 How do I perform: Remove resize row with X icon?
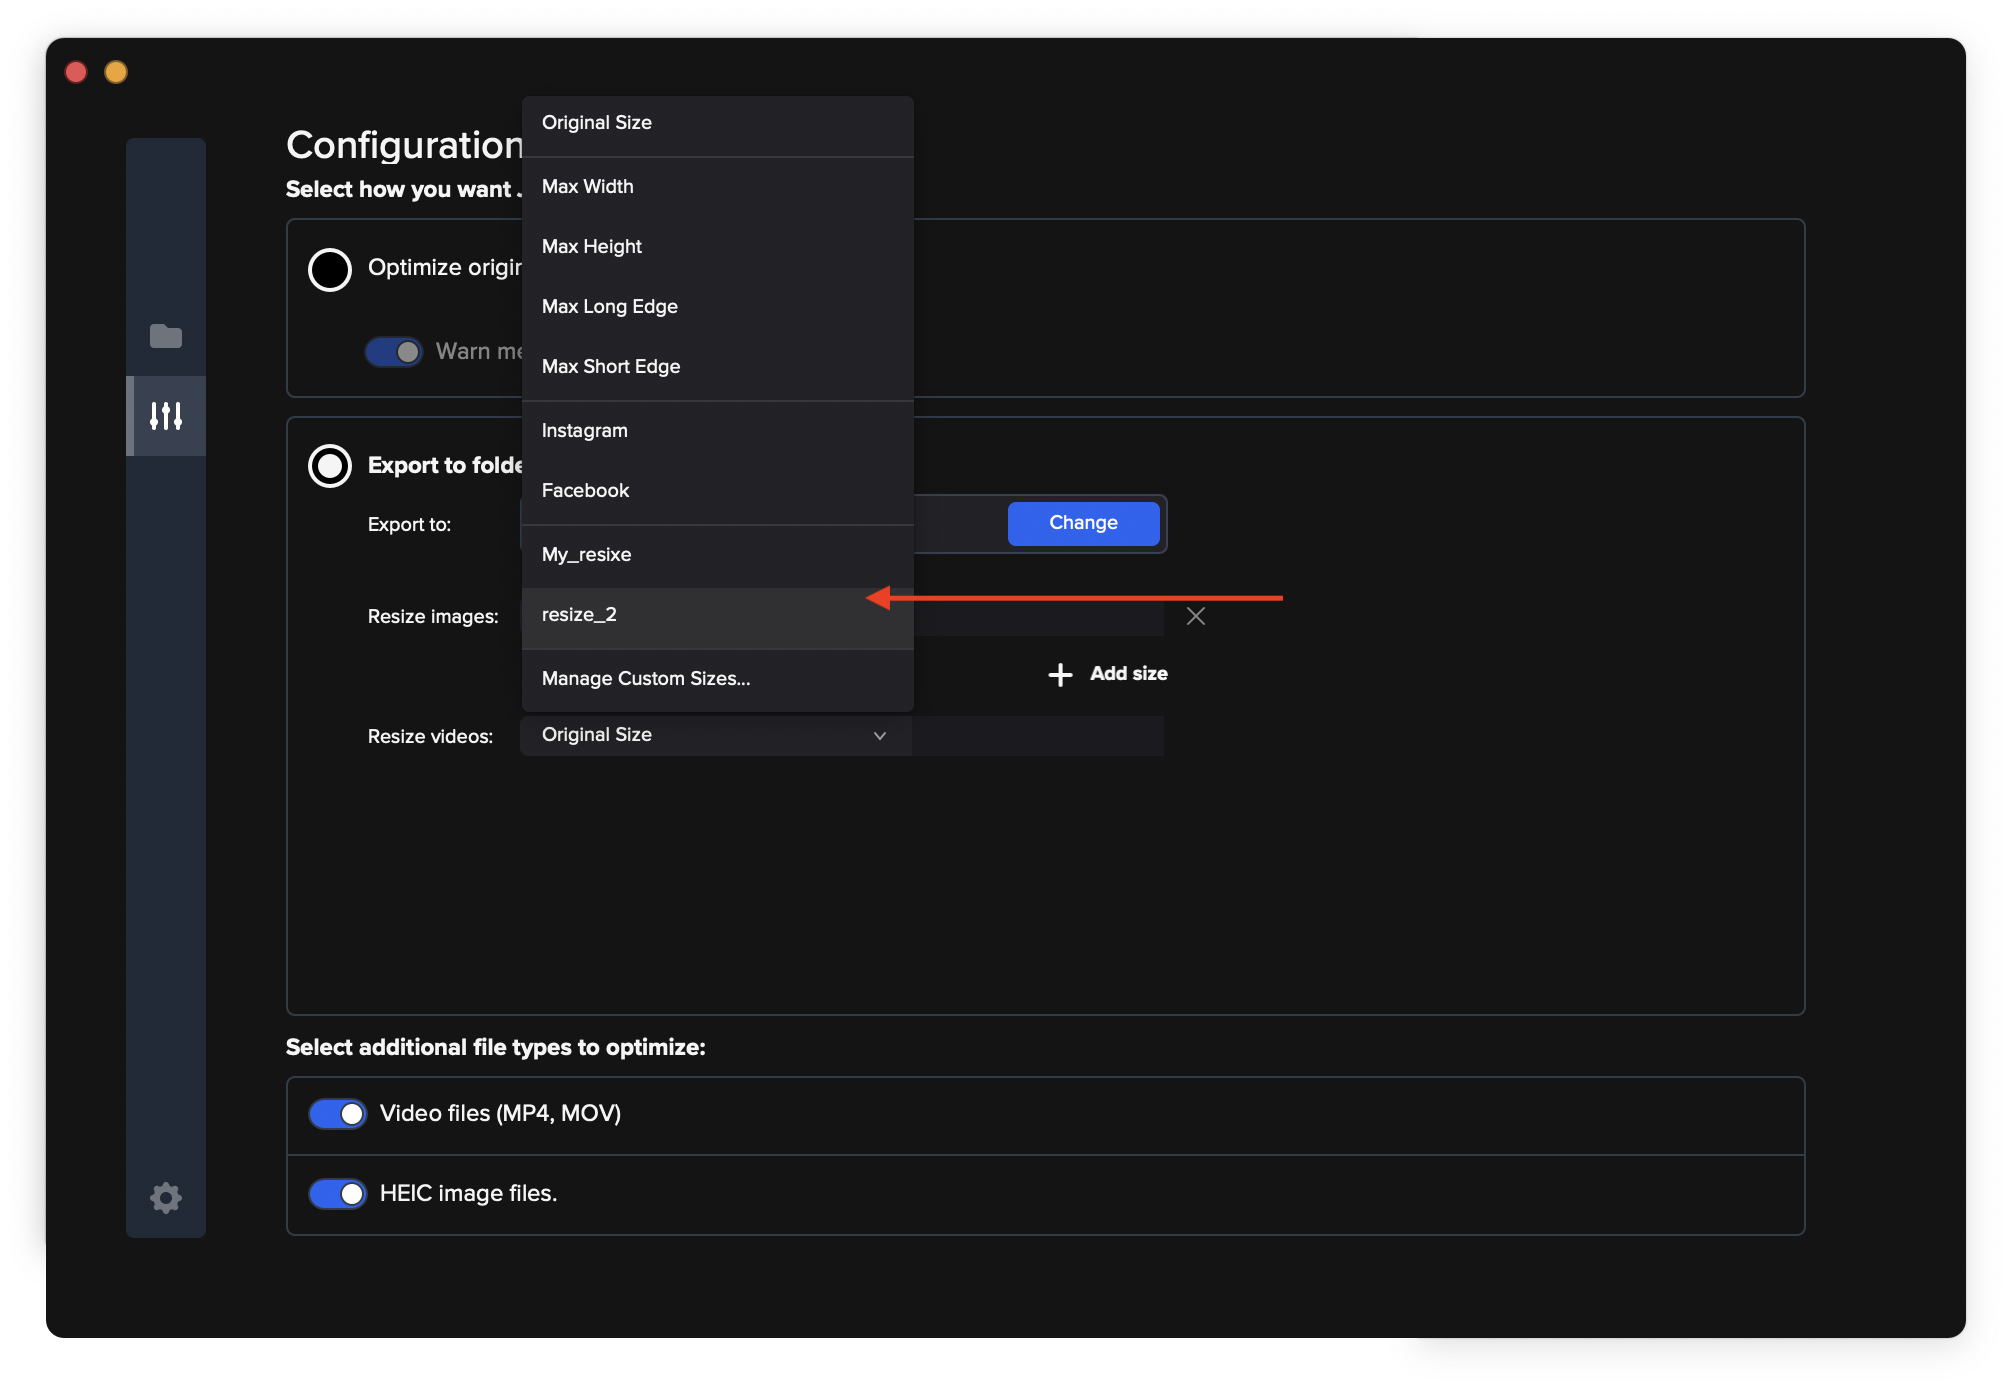click(x=1195, y=616)
